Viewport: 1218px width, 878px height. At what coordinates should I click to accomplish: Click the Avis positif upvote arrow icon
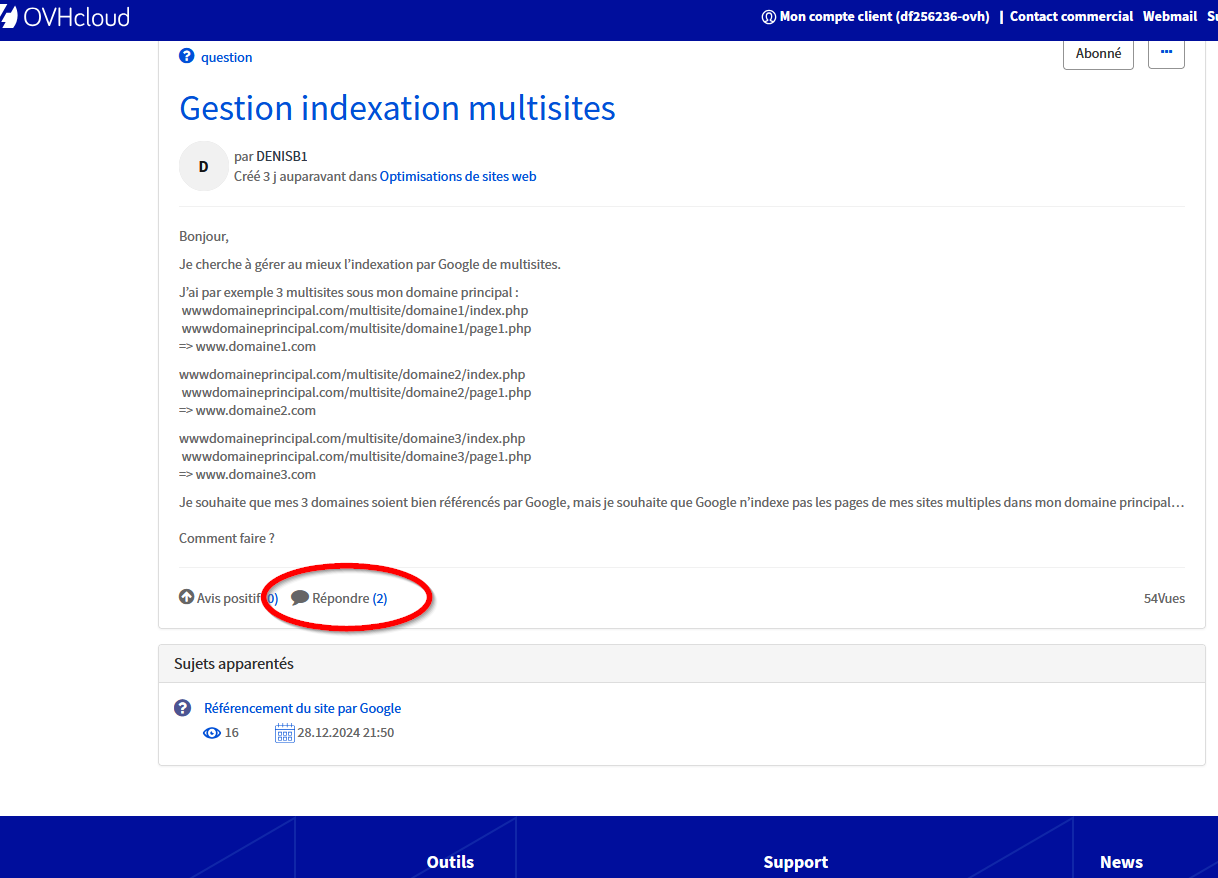click(x=186, y=597)
